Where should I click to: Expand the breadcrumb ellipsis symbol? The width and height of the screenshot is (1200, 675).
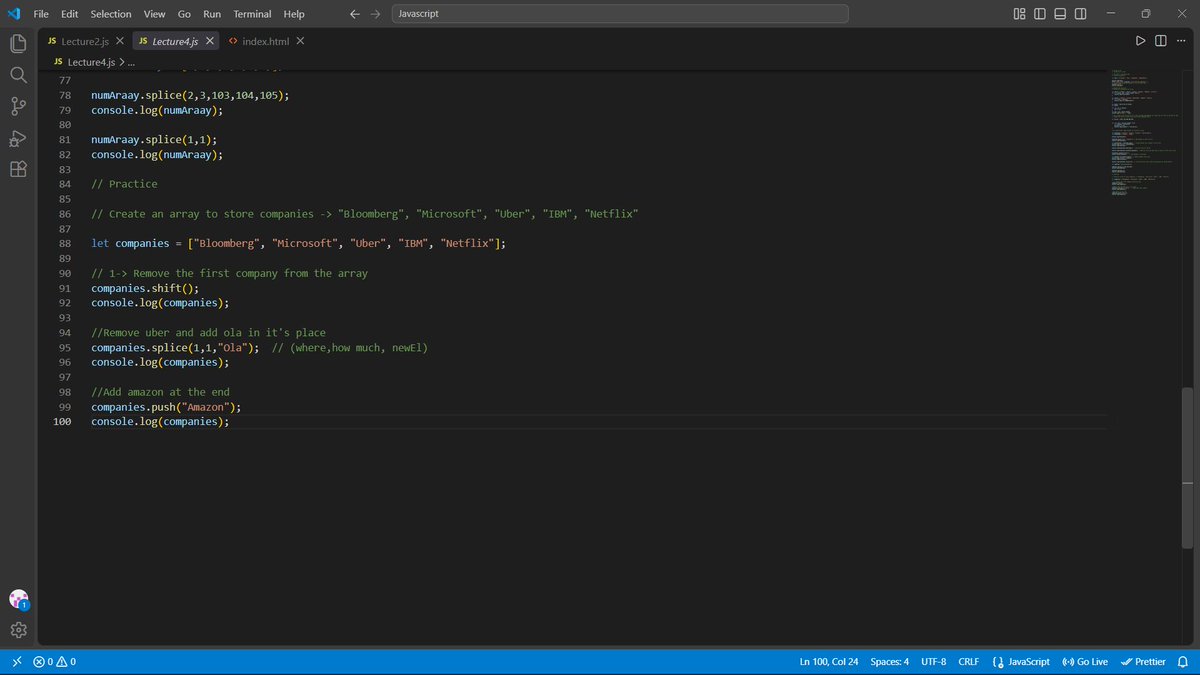[x=131, y=62]
